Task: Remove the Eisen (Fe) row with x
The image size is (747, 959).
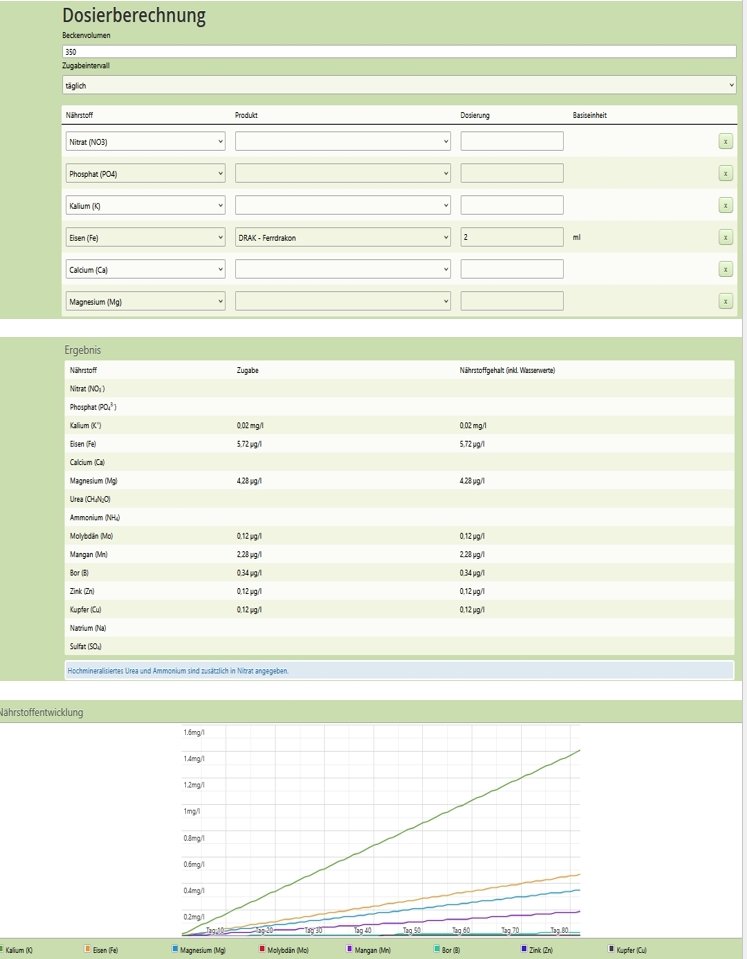Action: [725, 237]
